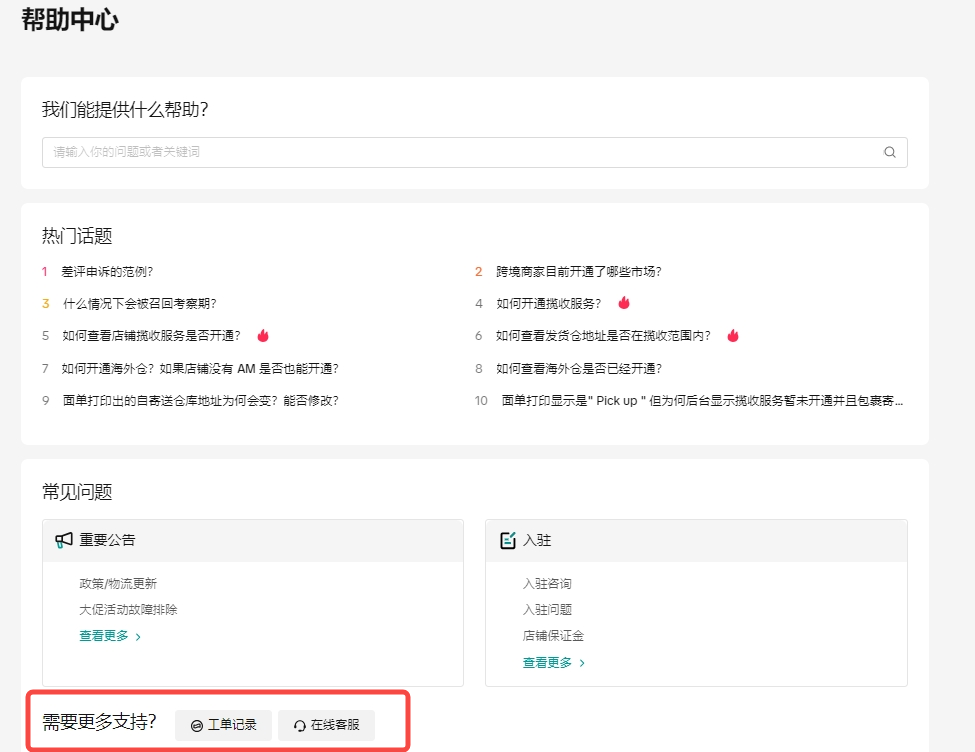
Task: Open topic 差评申诉的范例
Action: click(107, 271)
